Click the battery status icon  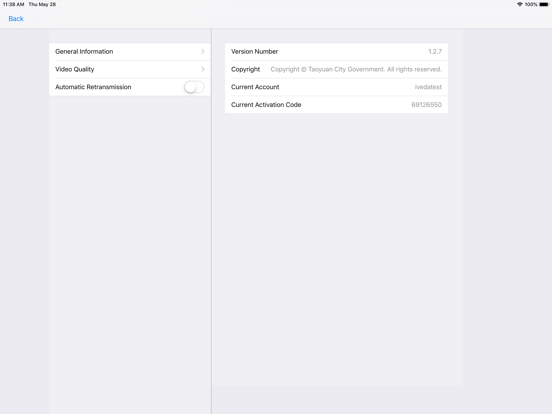tap(544, 4)
